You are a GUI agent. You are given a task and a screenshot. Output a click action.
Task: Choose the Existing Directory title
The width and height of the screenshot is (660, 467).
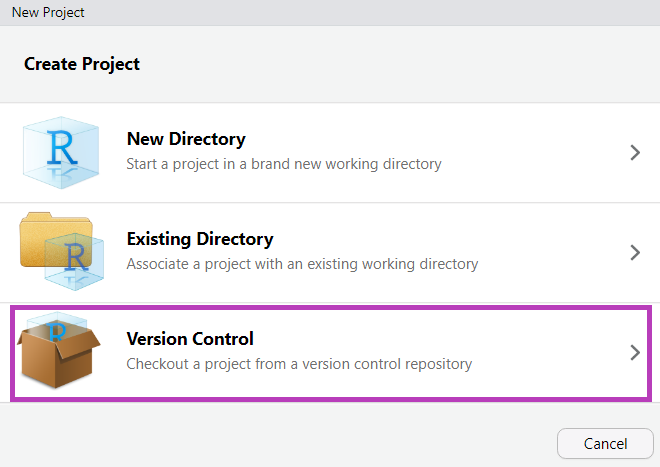coord(200,239)
